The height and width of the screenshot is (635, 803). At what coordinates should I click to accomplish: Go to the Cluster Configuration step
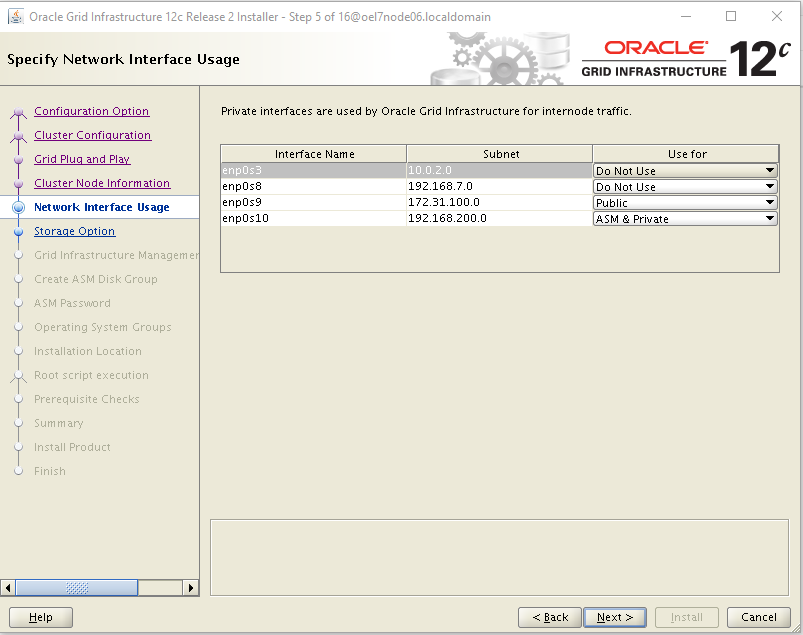[x=92, y=136]
